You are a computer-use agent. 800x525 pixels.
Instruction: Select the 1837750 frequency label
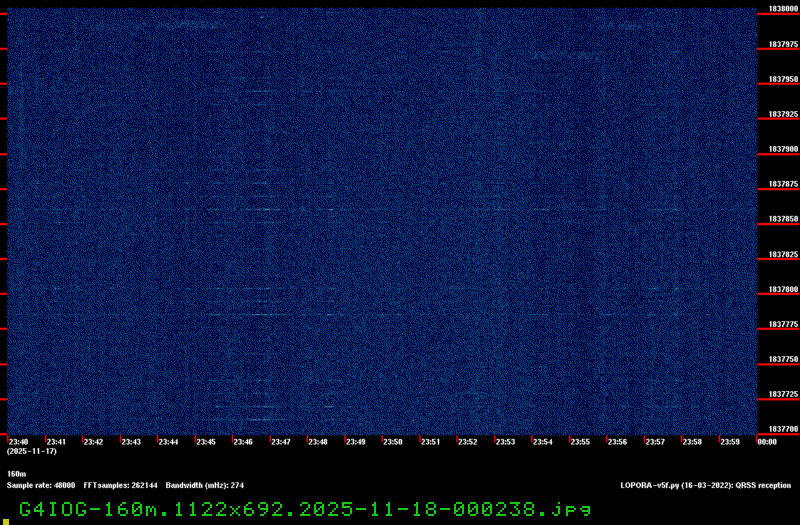click(x=782, y=359)
